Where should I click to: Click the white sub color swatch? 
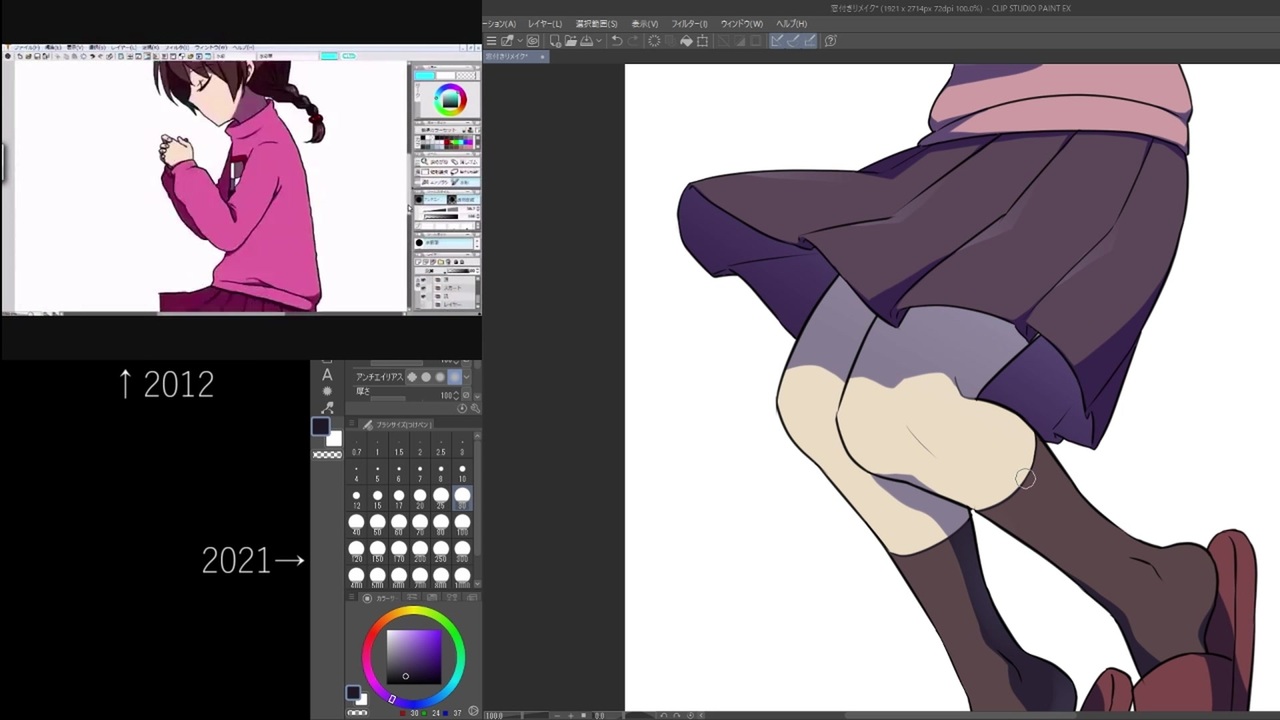[x=334, y=439]
